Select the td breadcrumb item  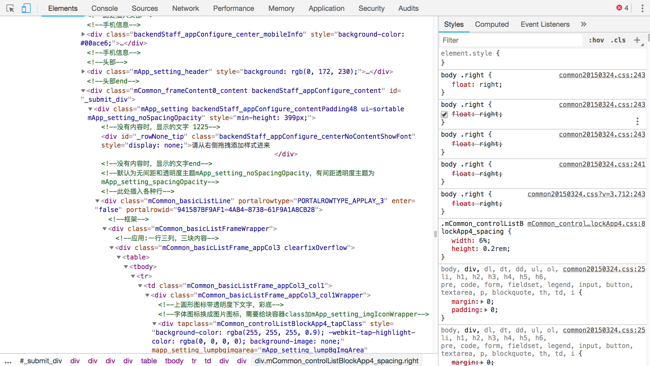(208, 361)
